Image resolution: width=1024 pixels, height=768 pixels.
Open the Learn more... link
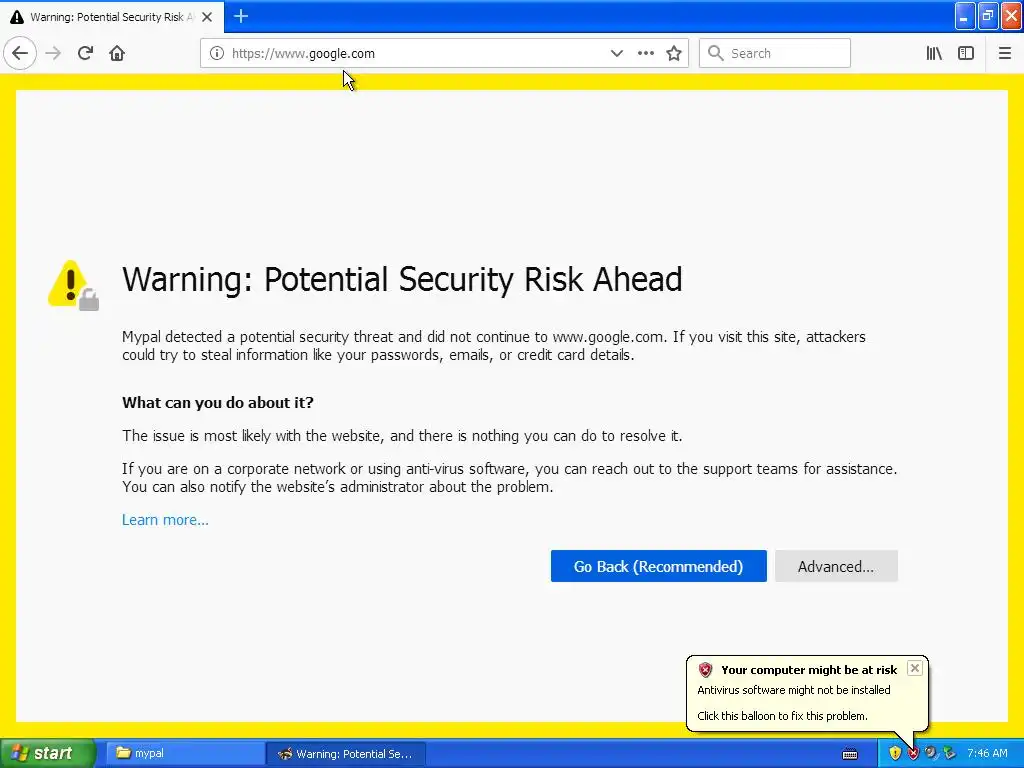click(x=165, y=520)
